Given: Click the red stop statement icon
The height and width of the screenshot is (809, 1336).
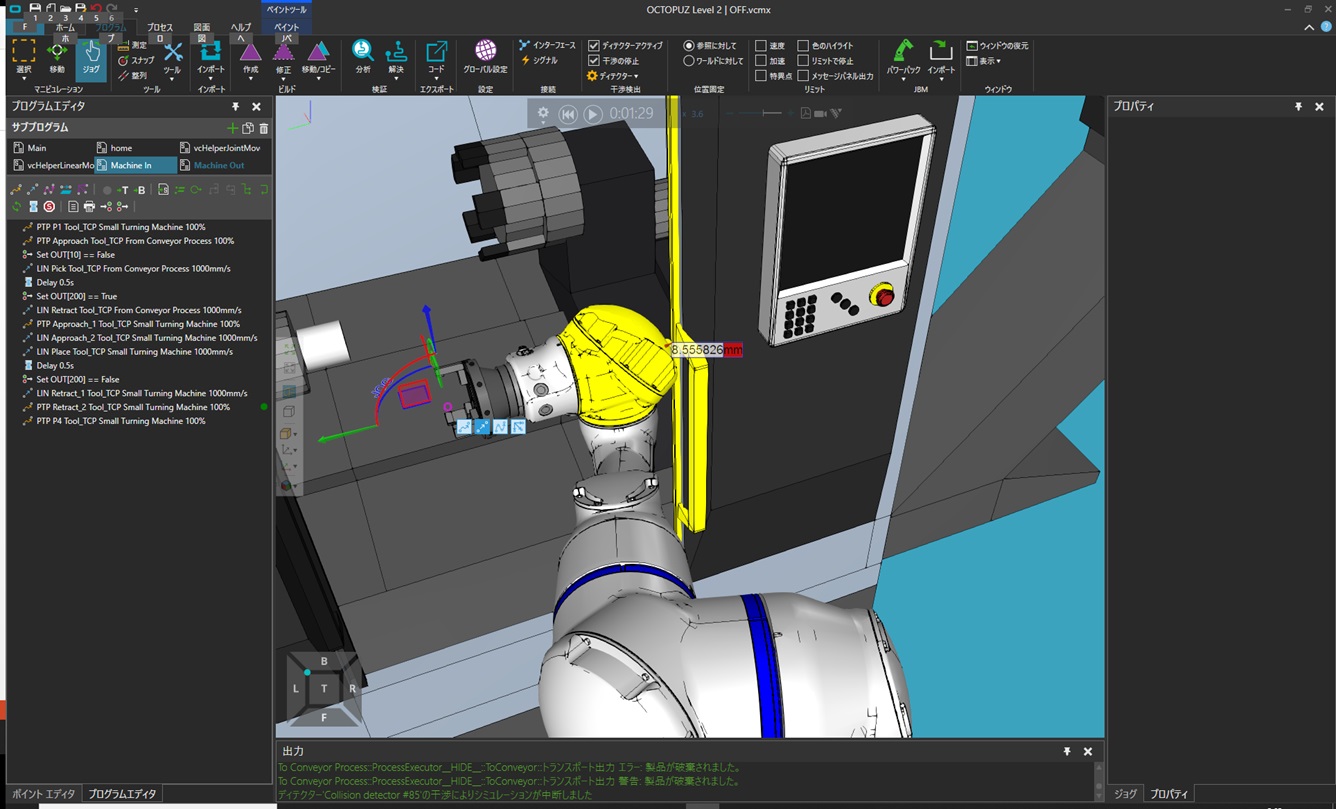Looking at the screenshot, I should coord(49,206).
